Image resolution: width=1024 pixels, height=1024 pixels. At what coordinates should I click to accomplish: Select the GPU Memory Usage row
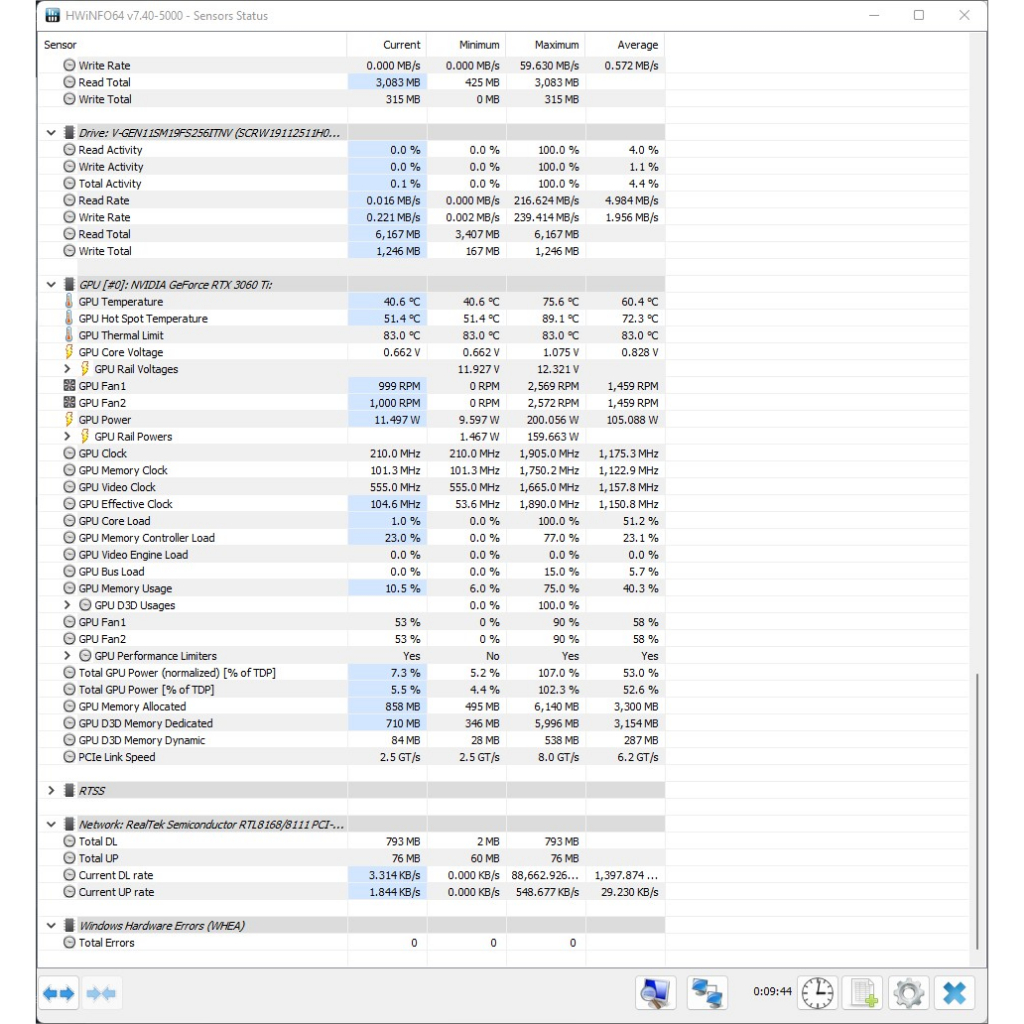[x=352, y=588]
